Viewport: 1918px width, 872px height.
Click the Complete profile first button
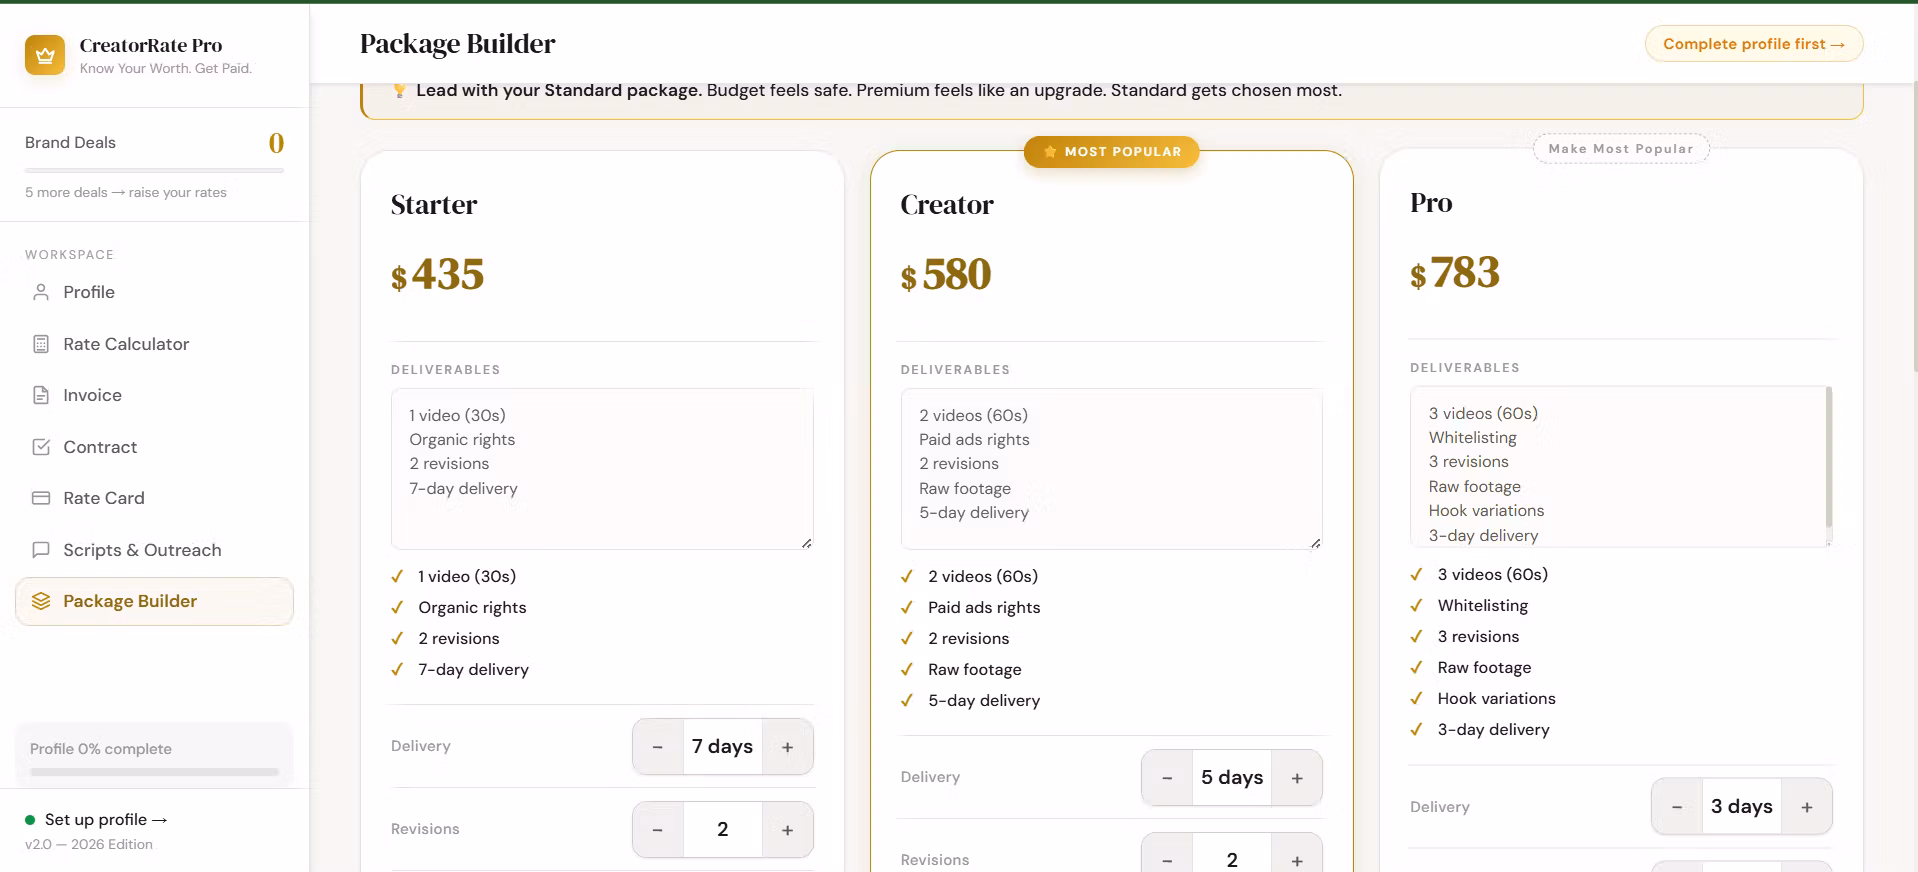(1754, 44)
